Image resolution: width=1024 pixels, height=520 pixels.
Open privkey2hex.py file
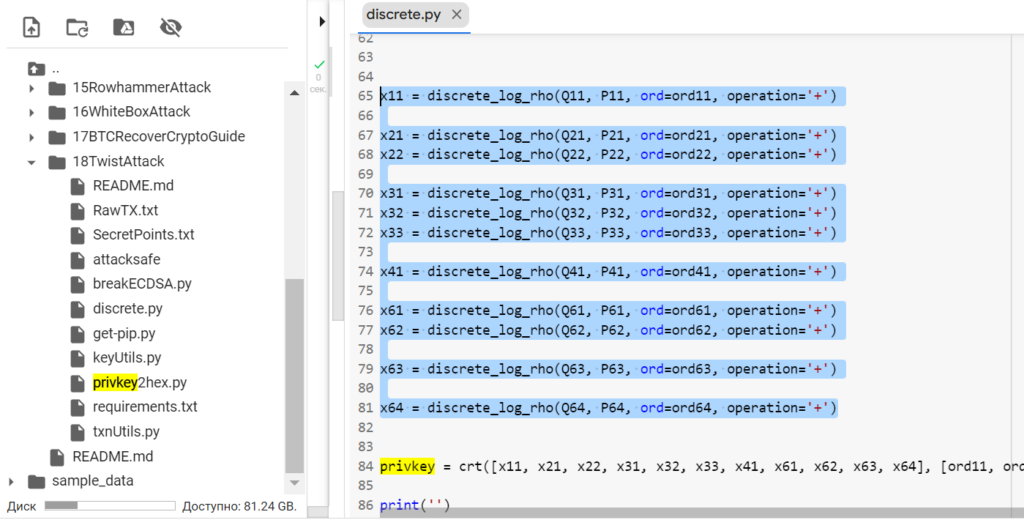(140, 382)
